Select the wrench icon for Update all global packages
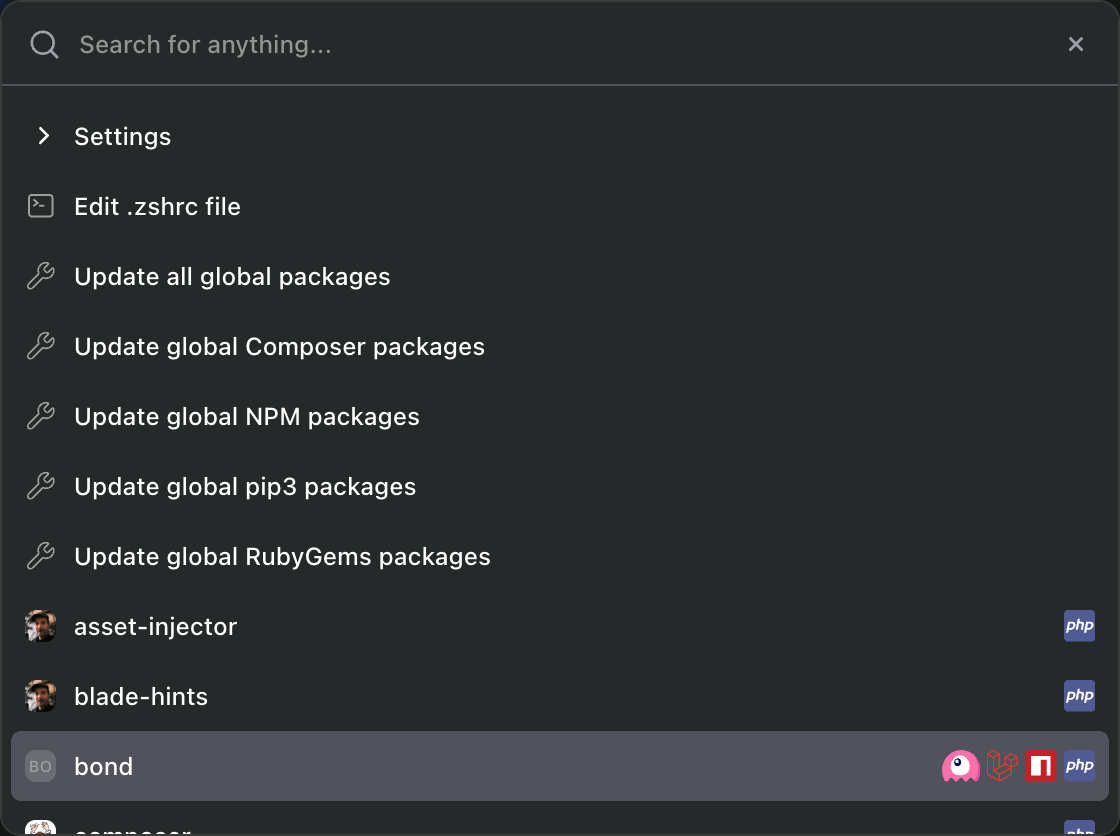The width and height of the screenshot is (1120, 836). [40, 276]
